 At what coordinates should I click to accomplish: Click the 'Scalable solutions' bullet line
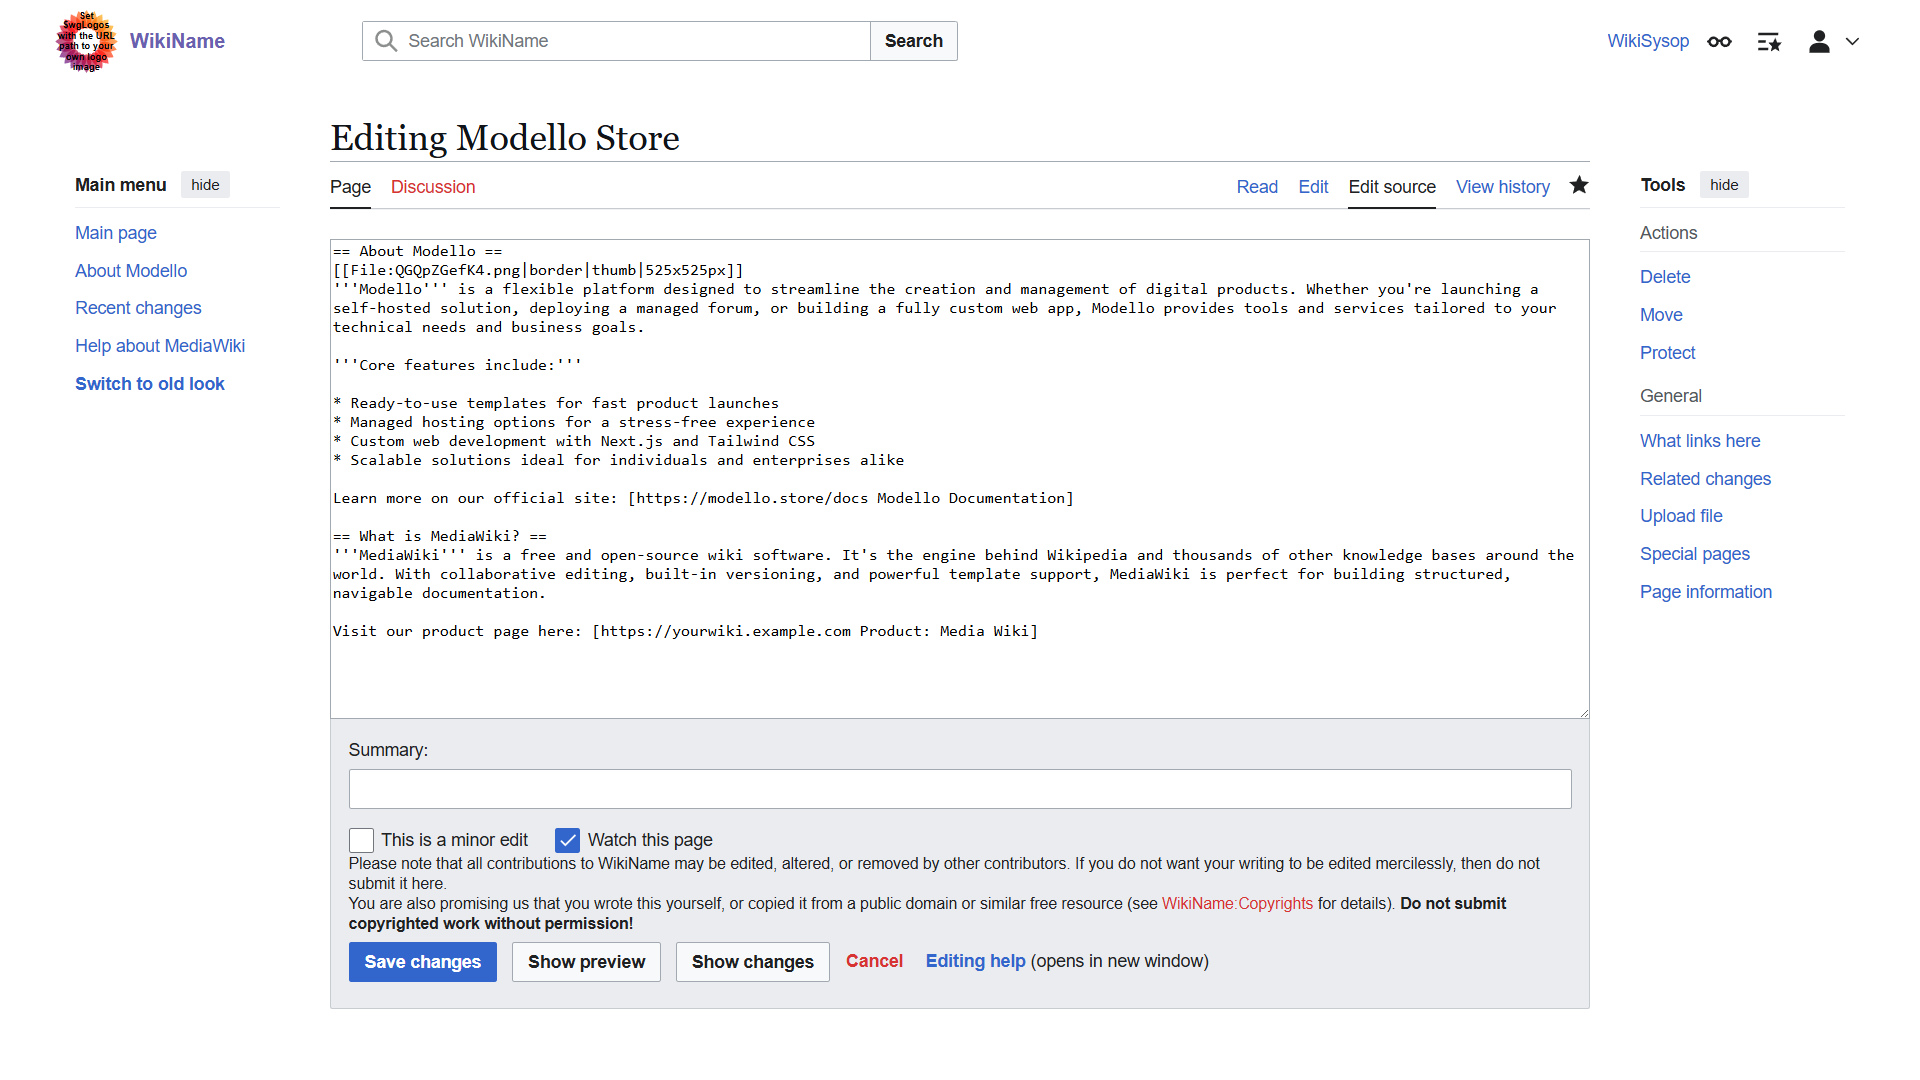click(618, 460)
